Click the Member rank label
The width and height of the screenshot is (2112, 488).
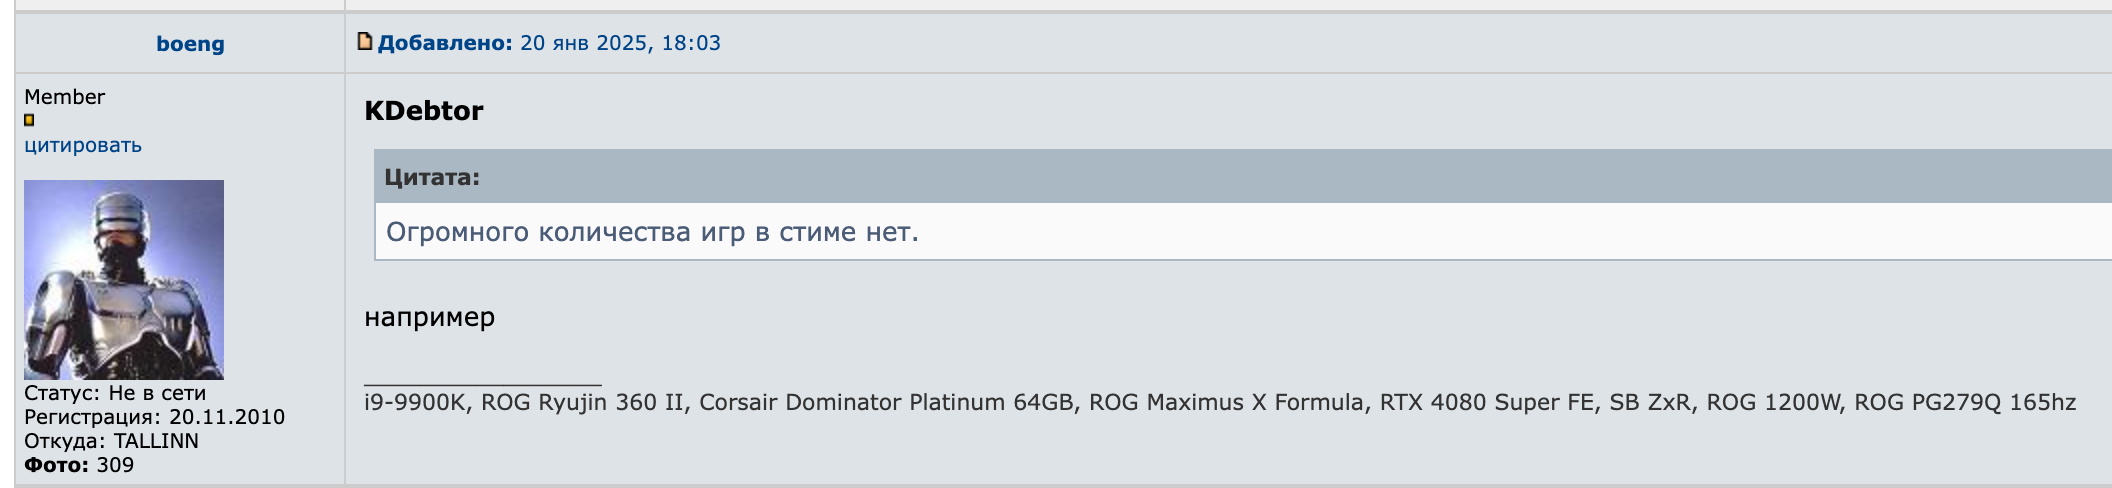(x=64, y=97)
